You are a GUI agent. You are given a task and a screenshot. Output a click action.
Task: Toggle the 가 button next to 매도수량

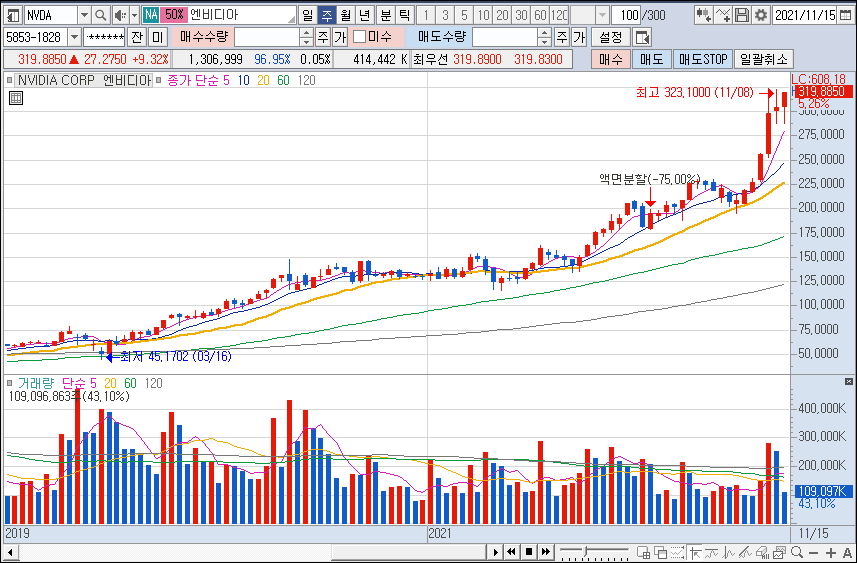579,37
